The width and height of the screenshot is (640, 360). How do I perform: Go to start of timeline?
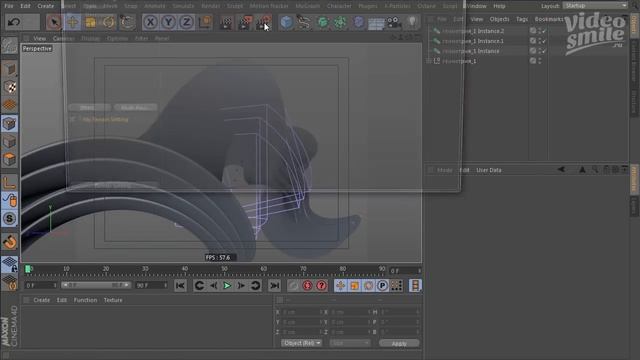[x=180, y=286]
